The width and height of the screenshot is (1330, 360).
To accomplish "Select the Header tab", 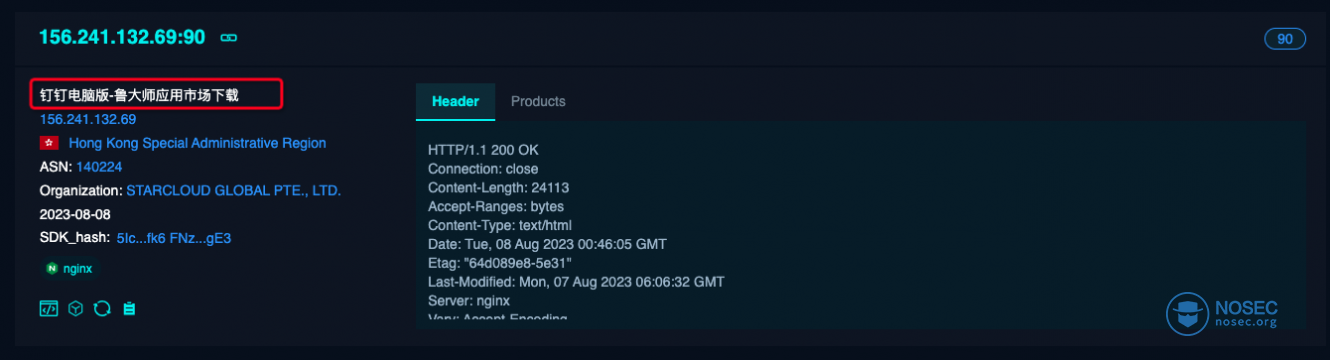I will point(455,101).
